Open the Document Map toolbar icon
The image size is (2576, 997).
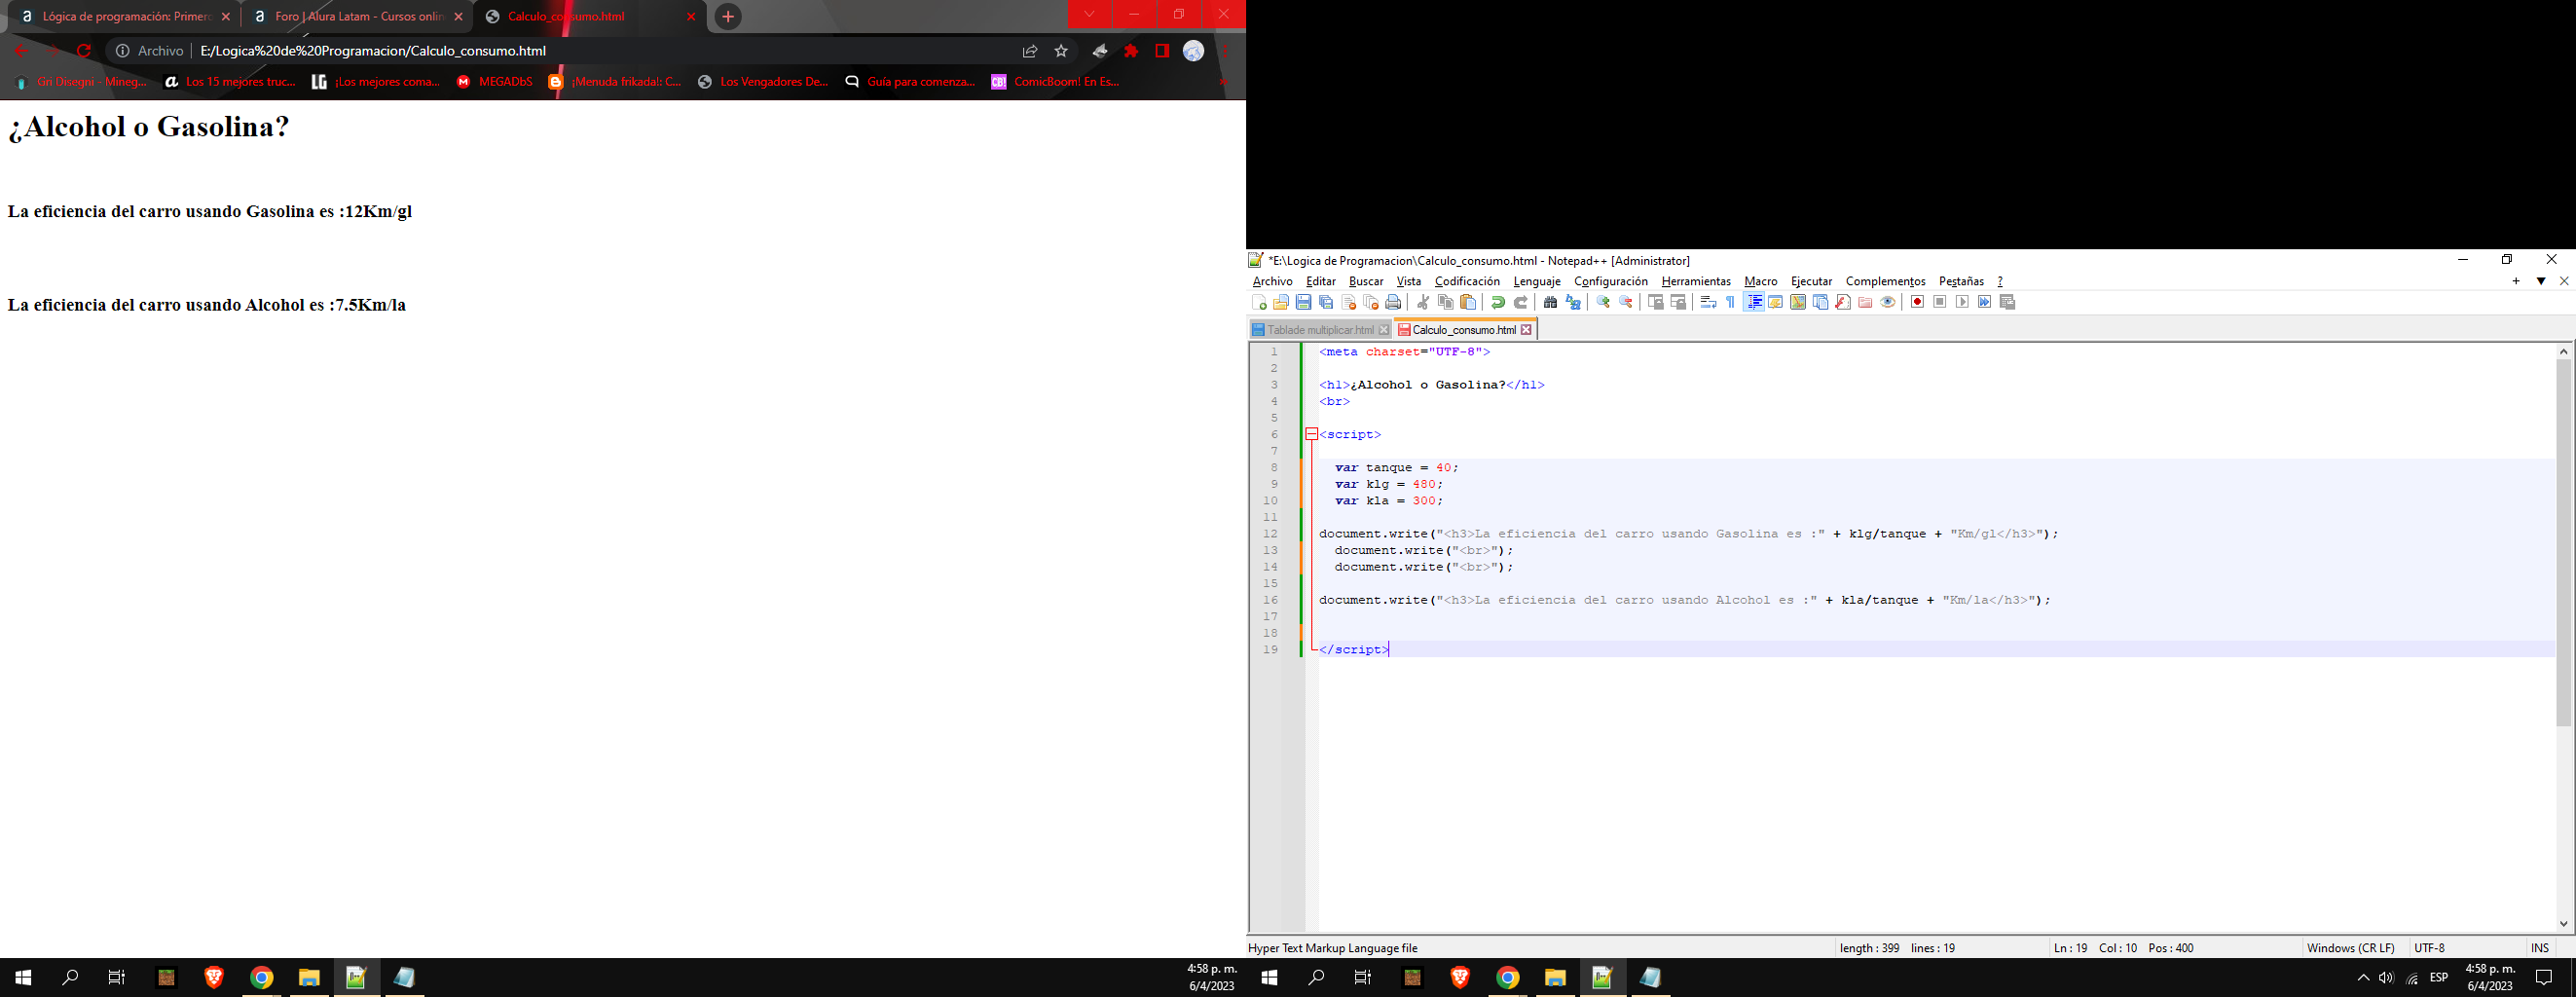click(1798, 302)
